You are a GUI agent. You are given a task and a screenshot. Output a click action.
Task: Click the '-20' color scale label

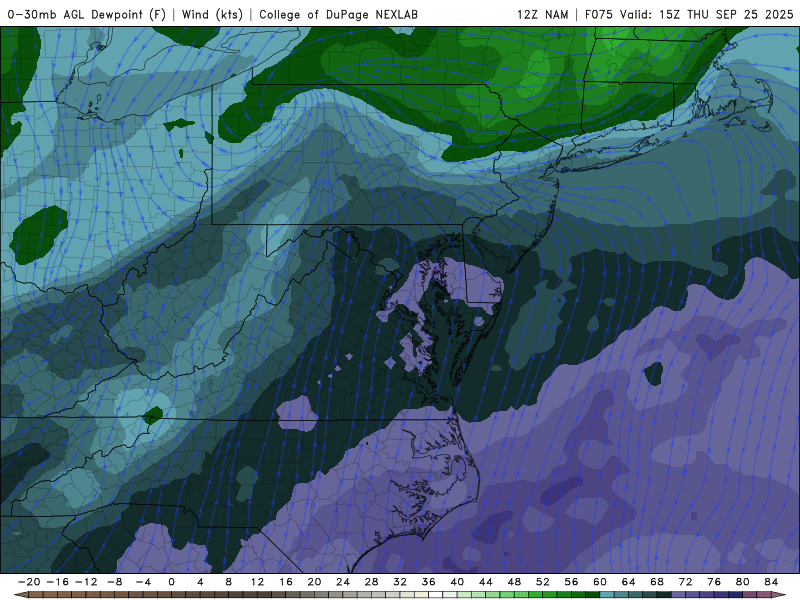[29, 582]
